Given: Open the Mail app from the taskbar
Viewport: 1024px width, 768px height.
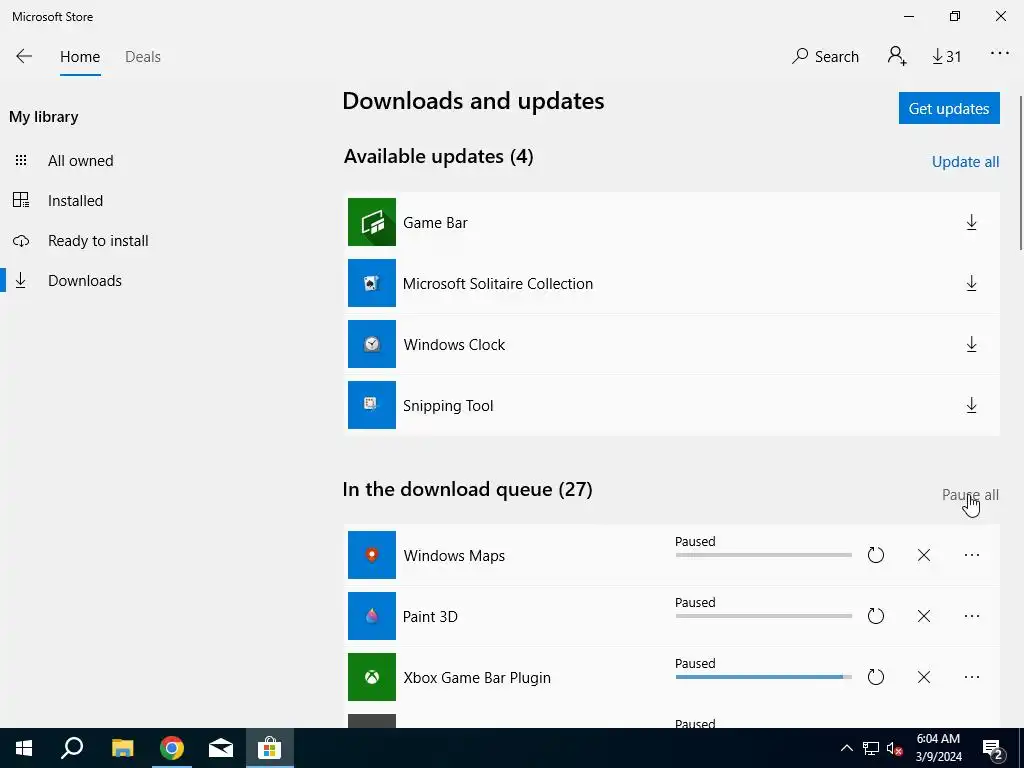Looking at the screenshot, I should tap(221, 748).
